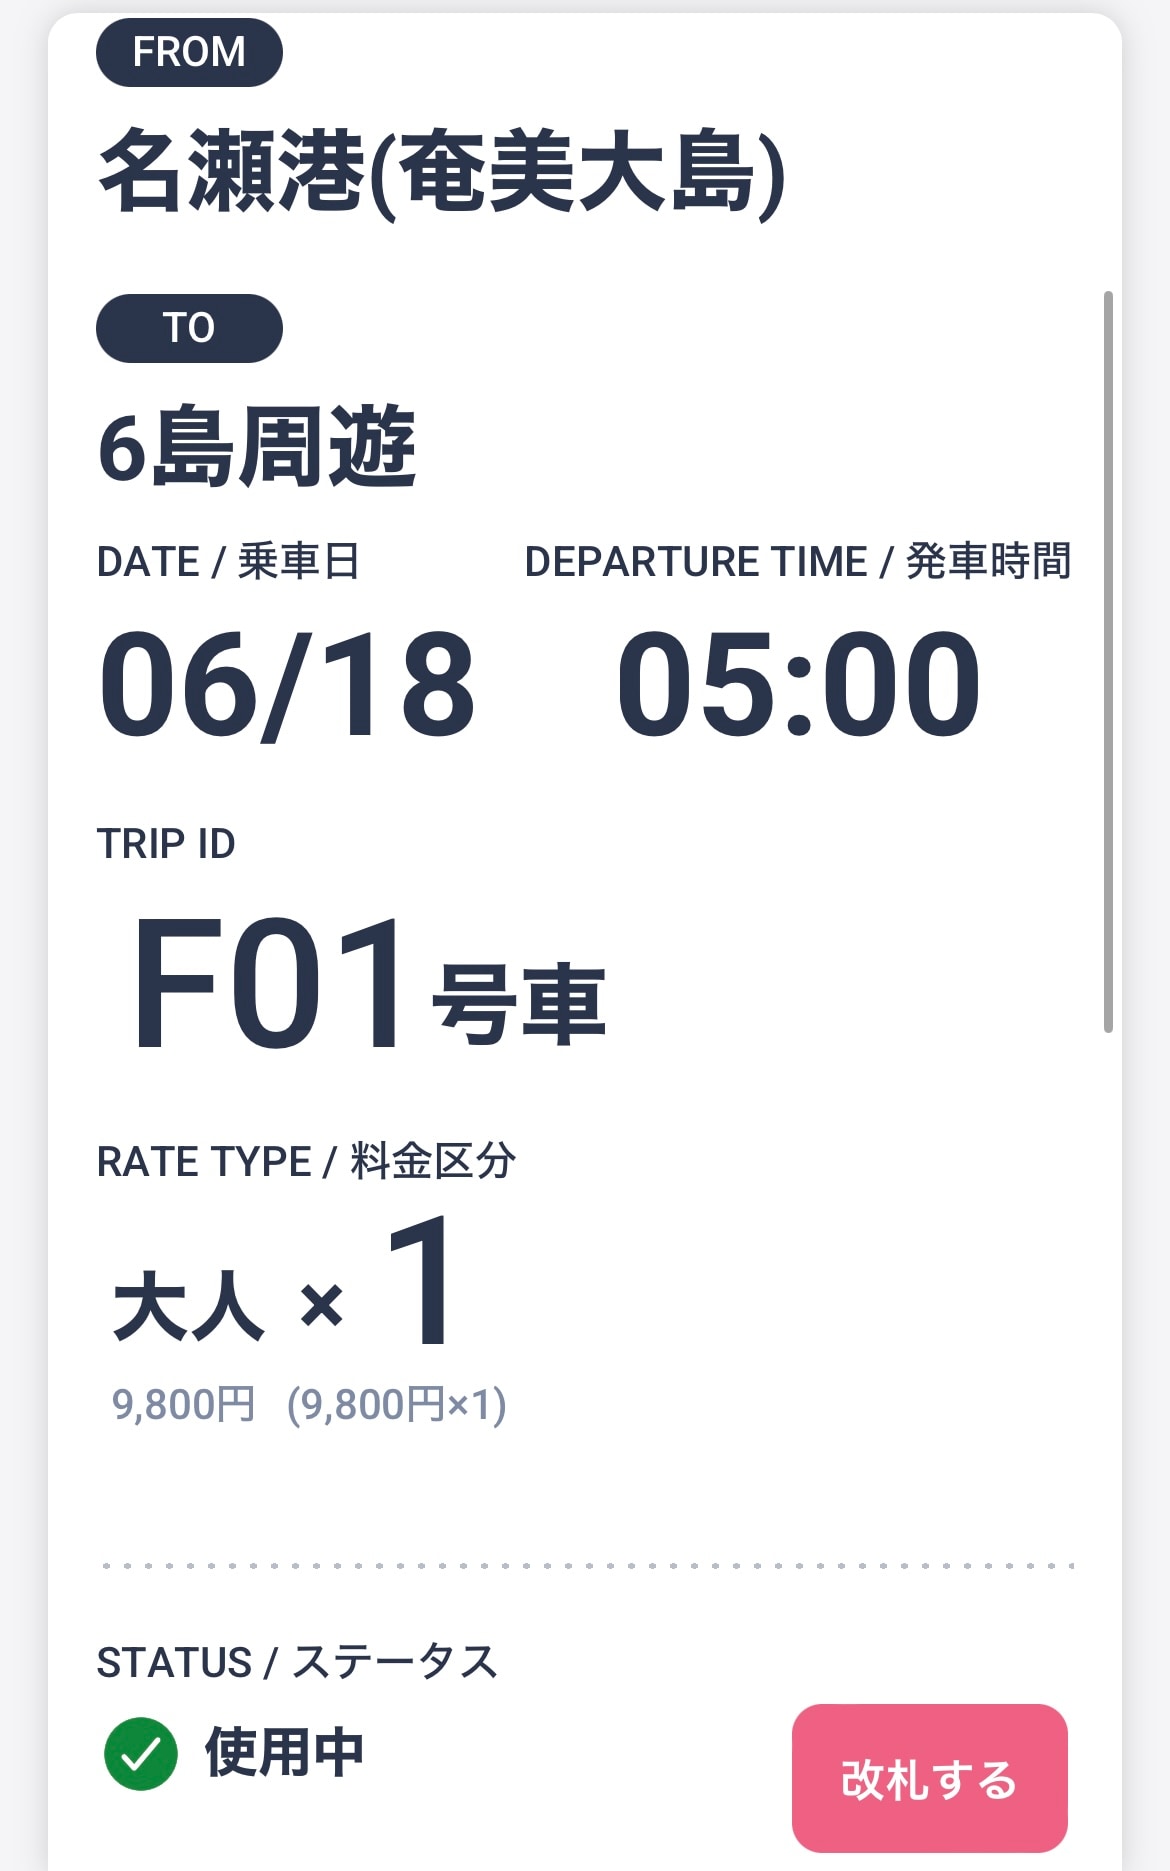Click the large adult count number 1
The height and width of the screenshot is (1871, 1170).
(x=422, y=1280)
